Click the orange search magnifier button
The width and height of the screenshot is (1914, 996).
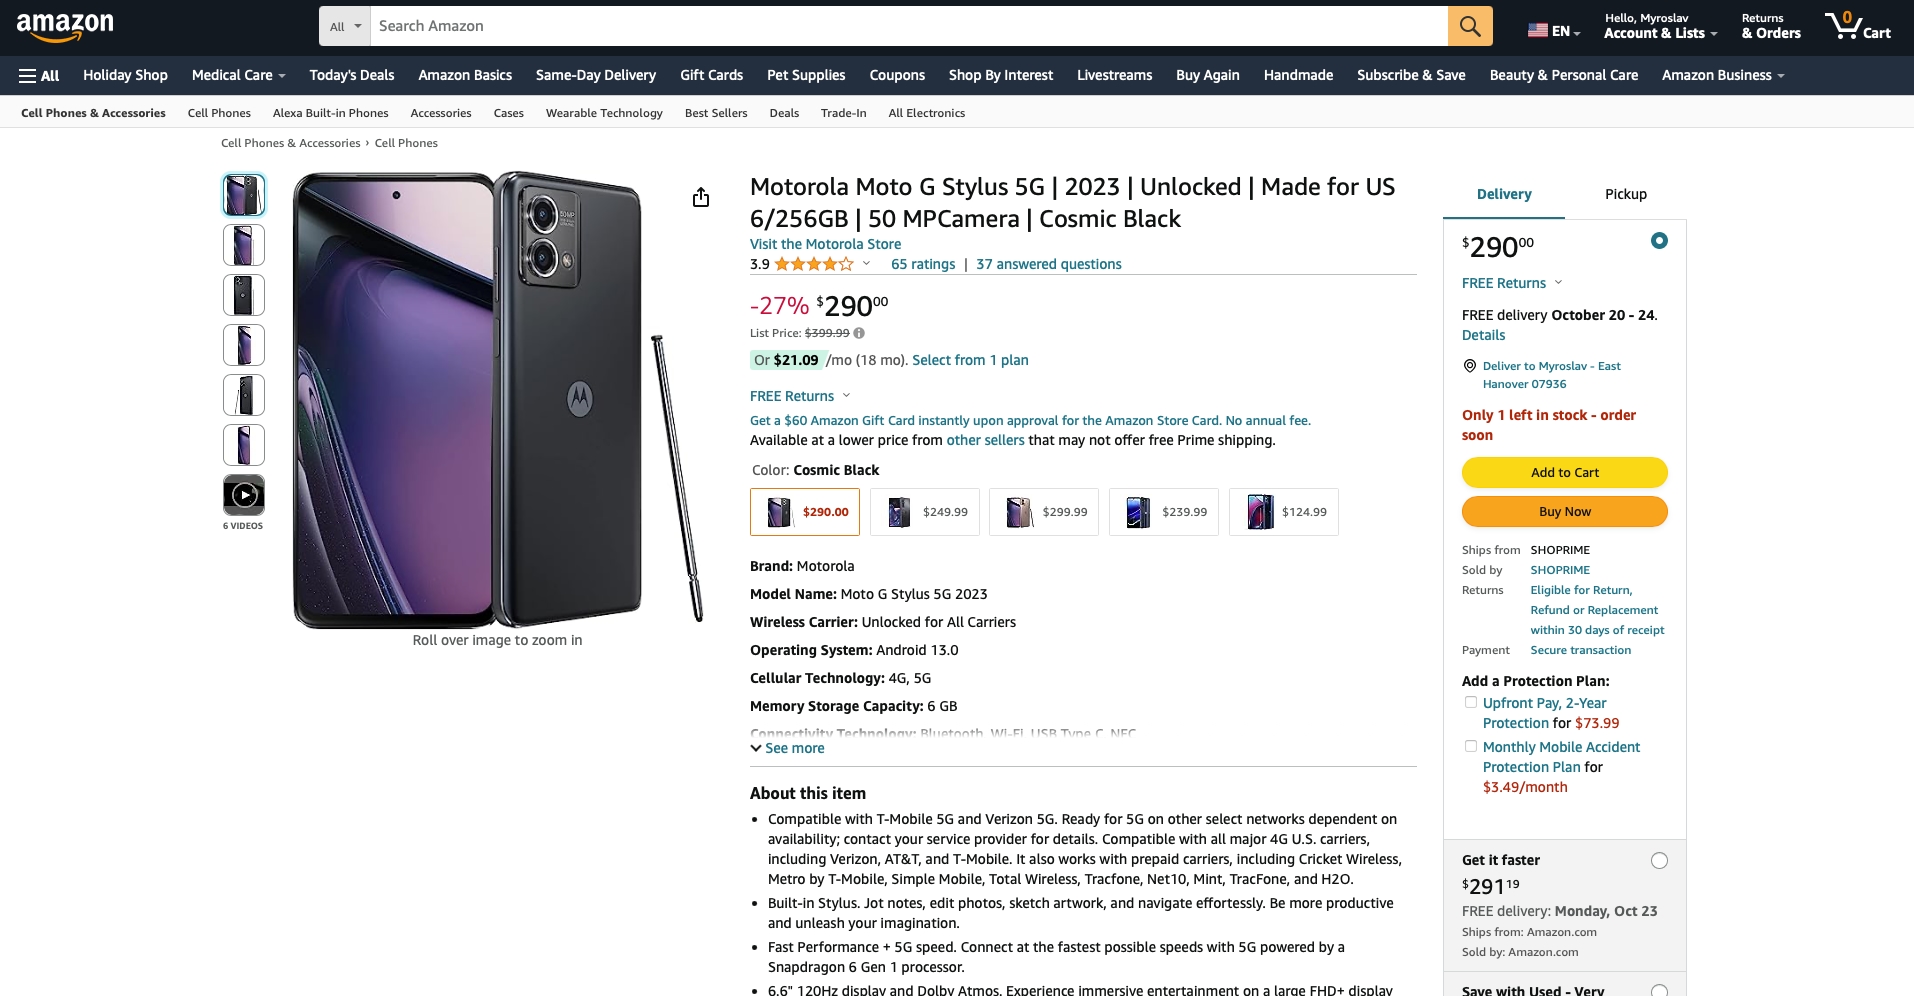point(1469,26)
